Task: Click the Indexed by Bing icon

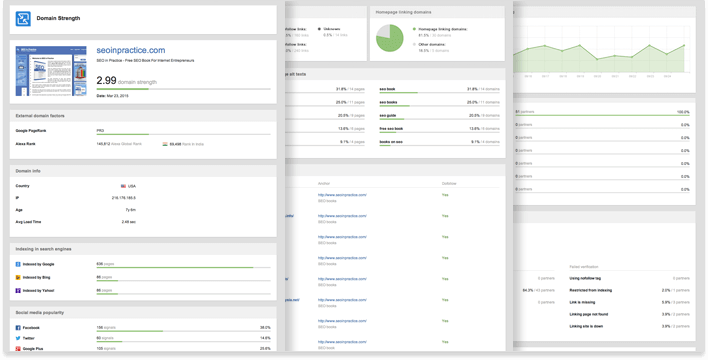Action: (18, 277)
